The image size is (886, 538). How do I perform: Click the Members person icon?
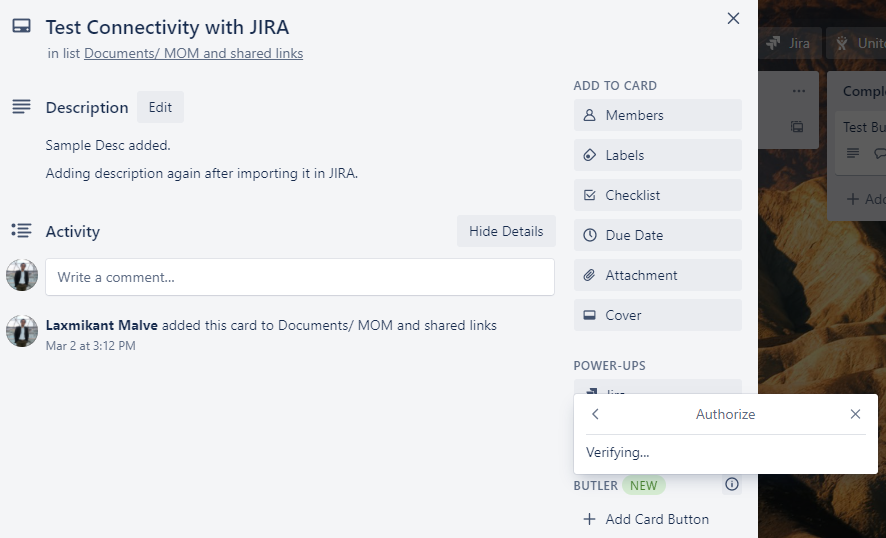click(x=589, y=115)
